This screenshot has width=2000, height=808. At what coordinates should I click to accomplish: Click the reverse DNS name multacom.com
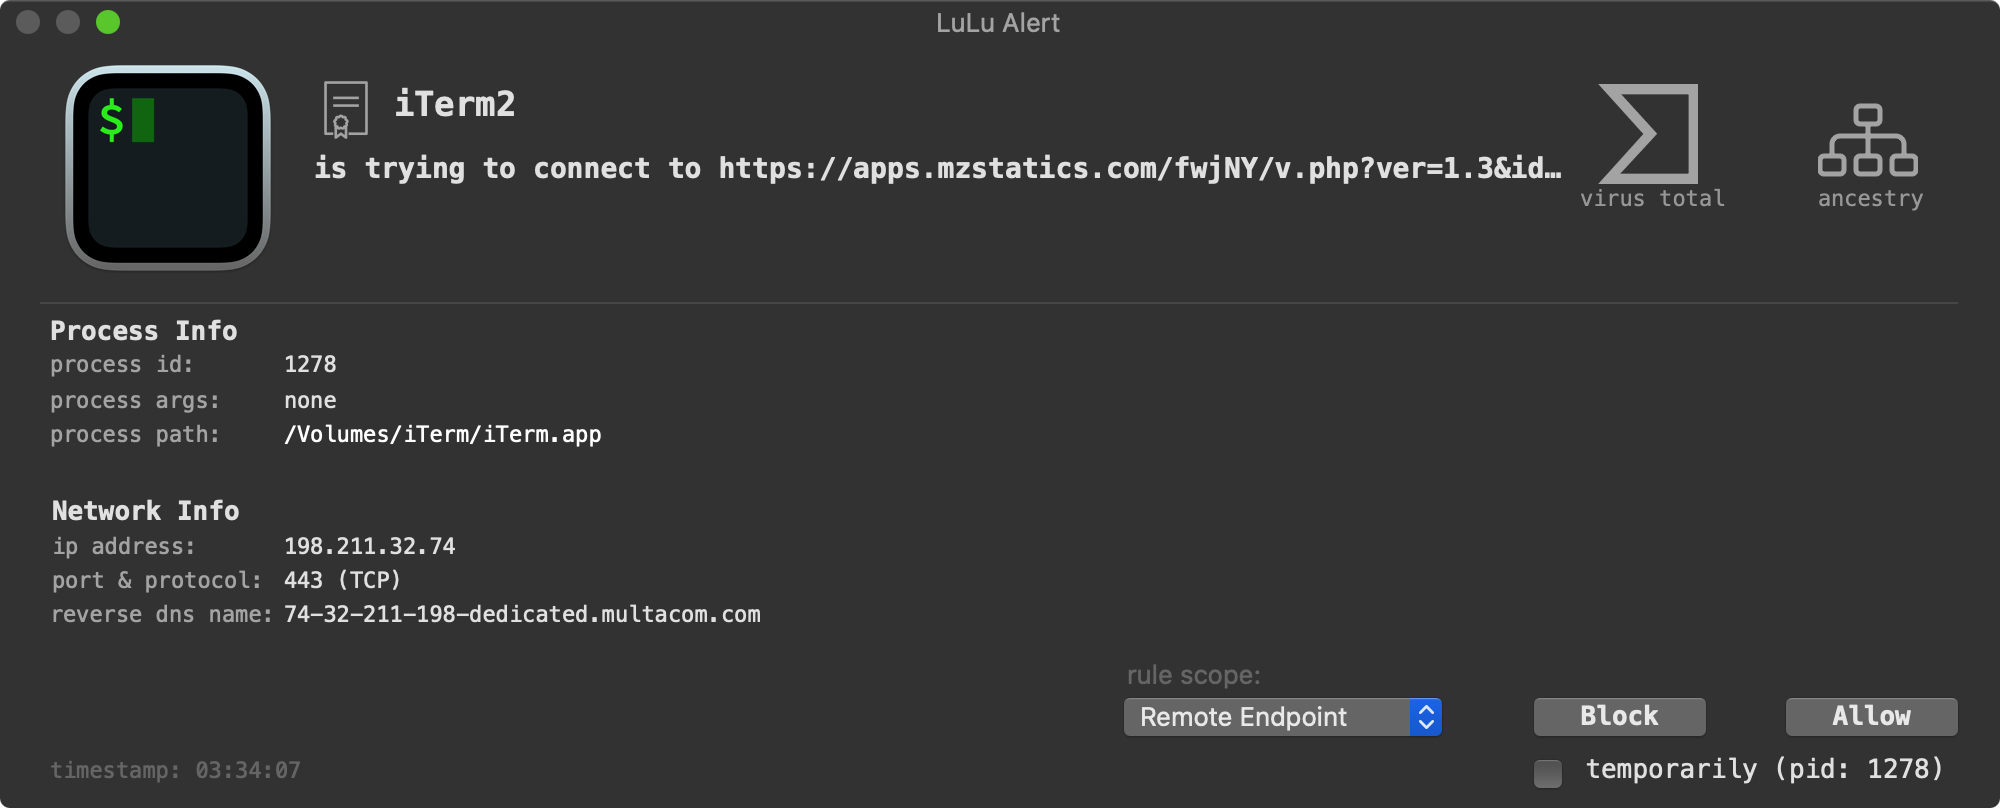pyautogui.click(x=522, y=614)
